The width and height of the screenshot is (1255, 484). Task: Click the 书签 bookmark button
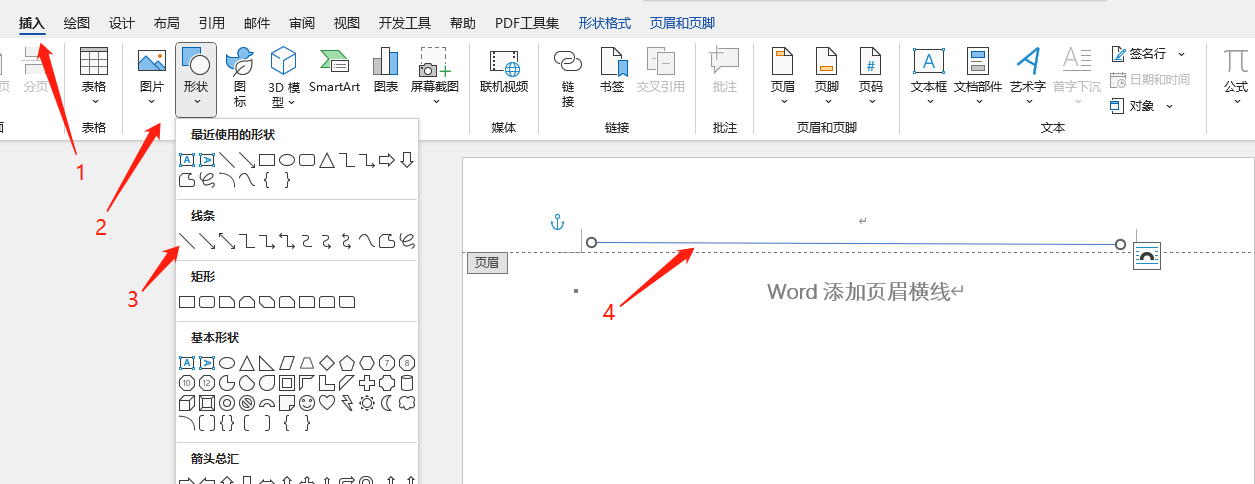point(612,70)
